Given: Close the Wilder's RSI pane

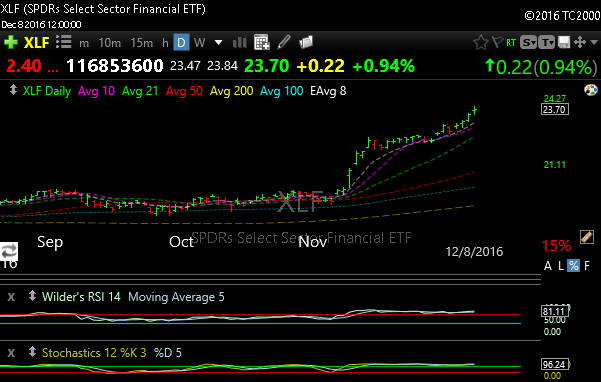Looking at the screenshot, I should (11, 297).
